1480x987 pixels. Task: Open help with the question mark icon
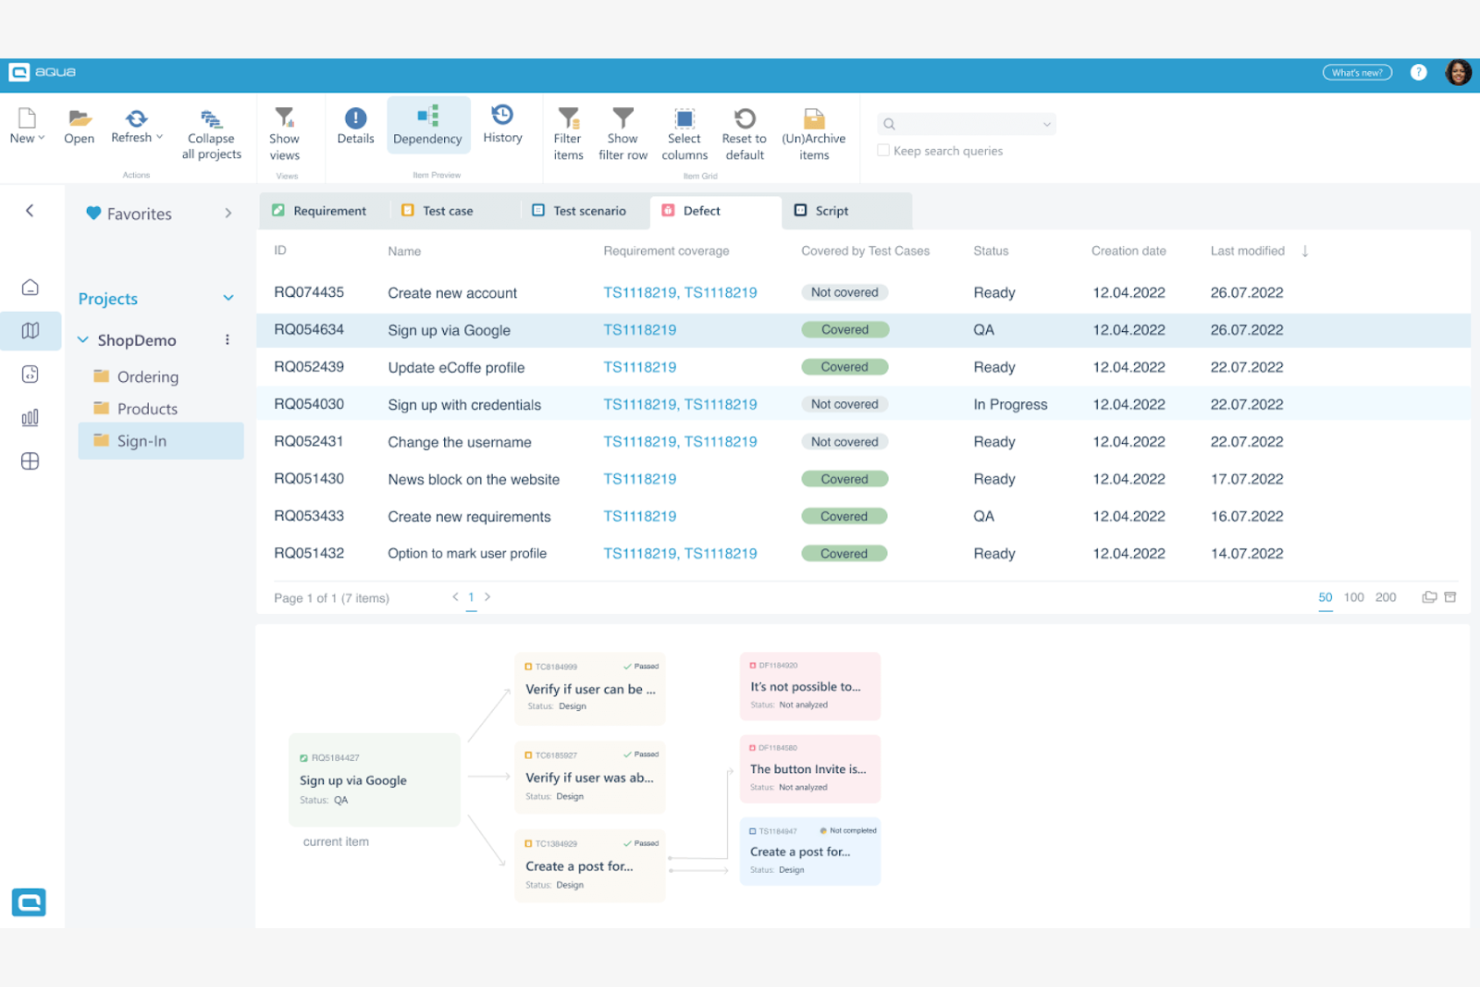[1418, 72]
